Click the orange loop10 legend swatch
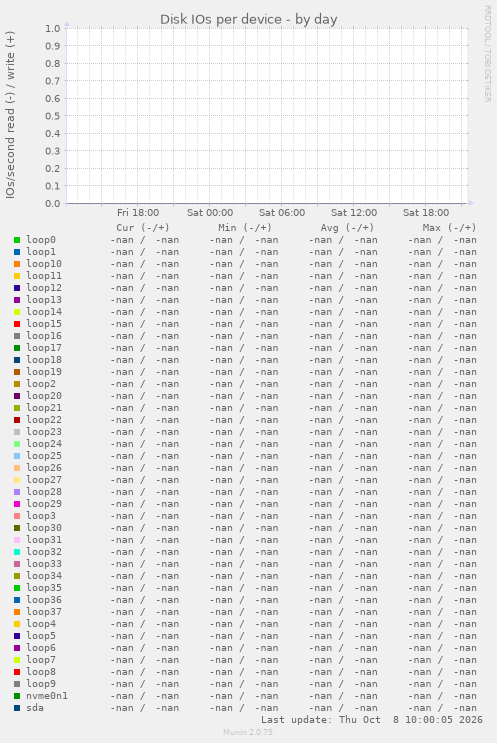The width and height of the screenshot is (497, 743). point(17,264)
